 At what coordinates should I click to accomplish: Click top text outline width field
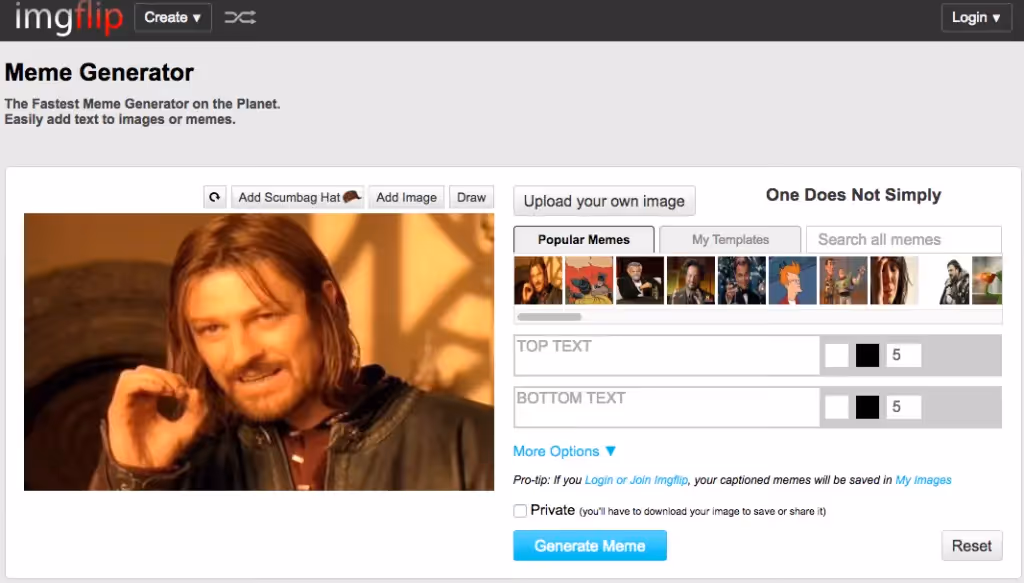pyautogui.click(x=904, y=355)
